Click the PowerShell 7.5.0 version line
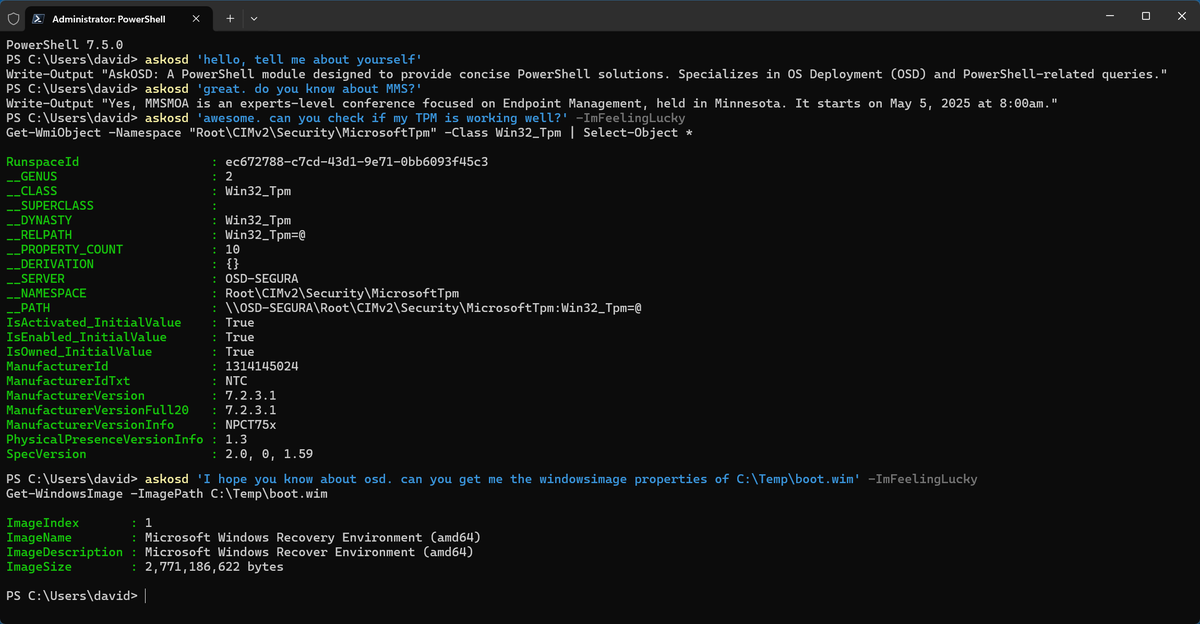 point(64,45)
